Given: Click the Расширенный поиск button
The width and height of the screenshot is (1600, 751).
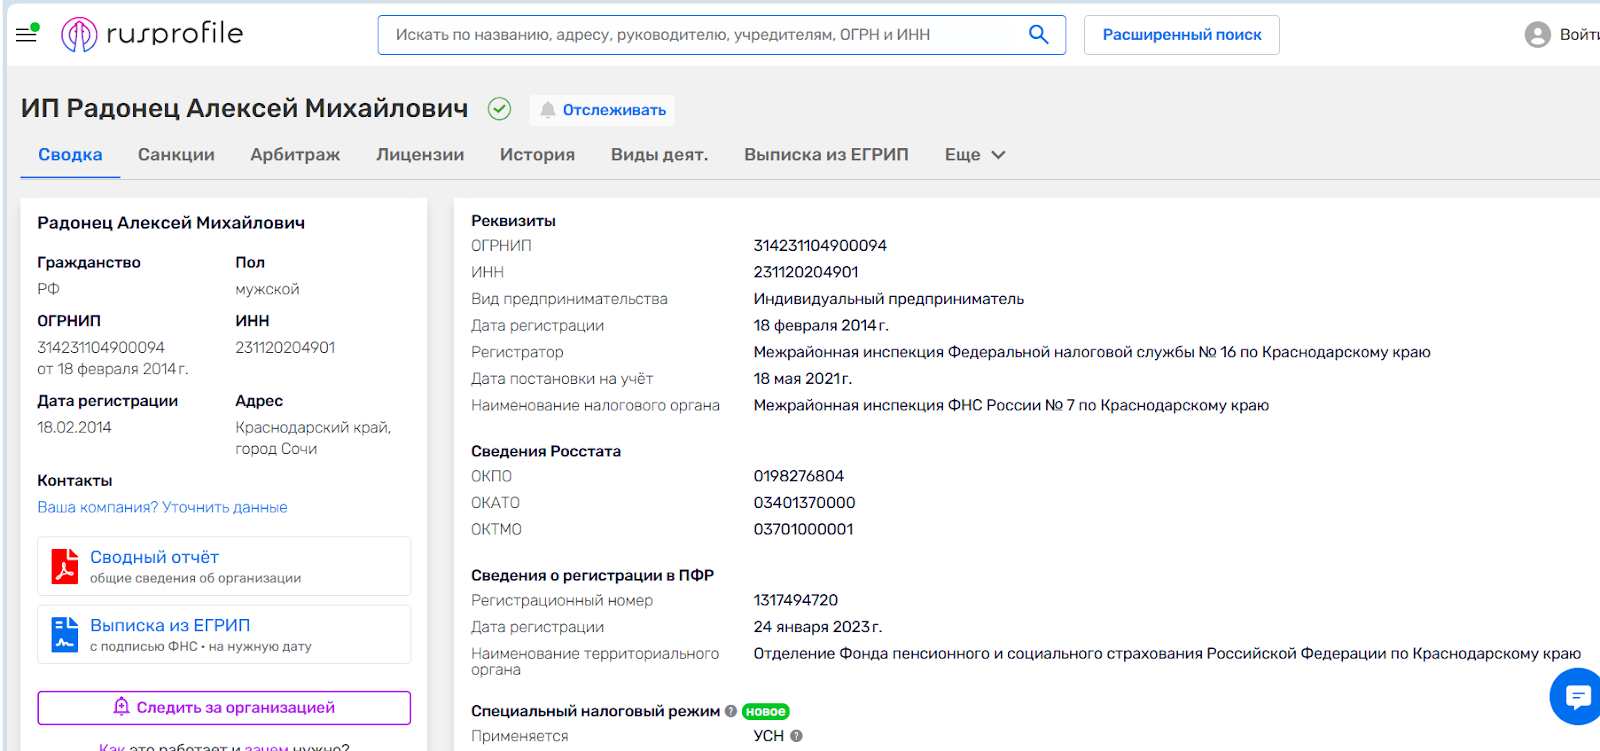Looking at the screenshot, I should 1181,35.
